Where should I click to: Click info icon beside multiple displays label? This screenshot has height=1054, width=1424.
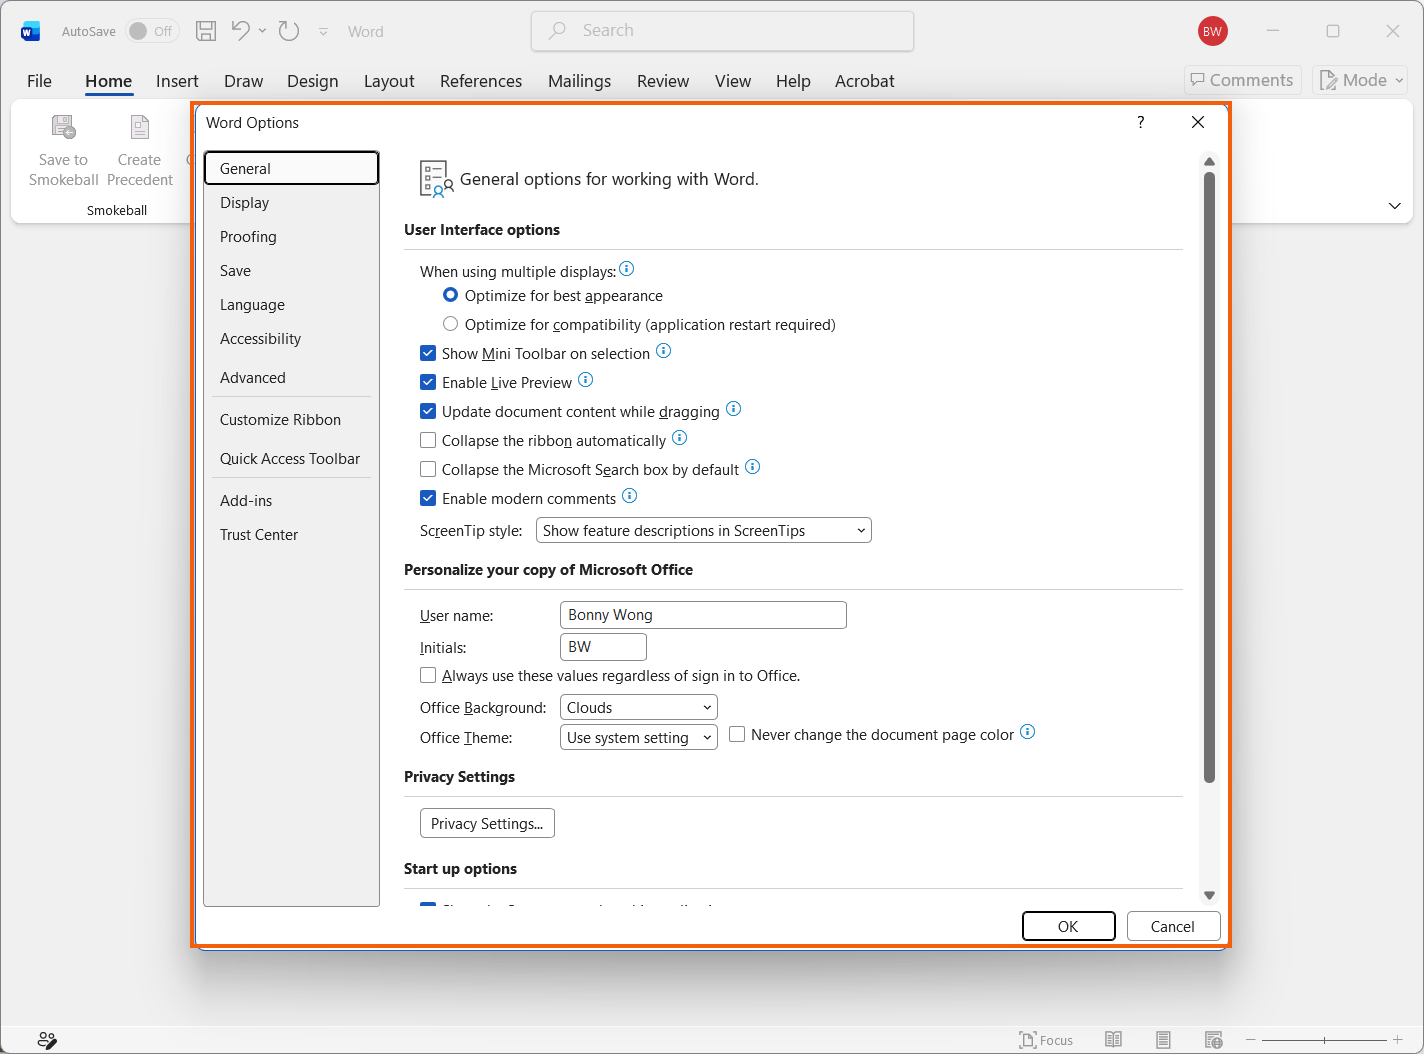pos(627,268)
